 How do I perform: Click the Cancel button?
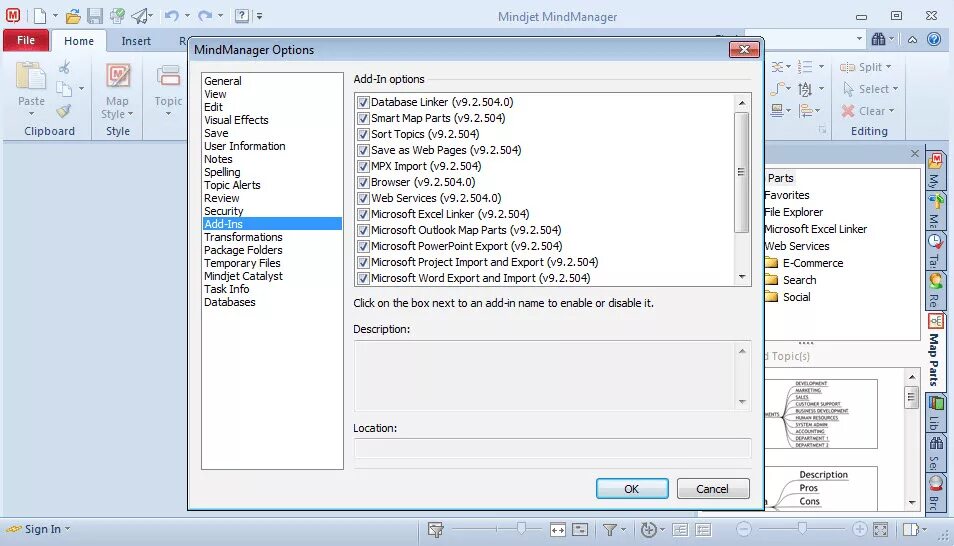tap(713, 489)
